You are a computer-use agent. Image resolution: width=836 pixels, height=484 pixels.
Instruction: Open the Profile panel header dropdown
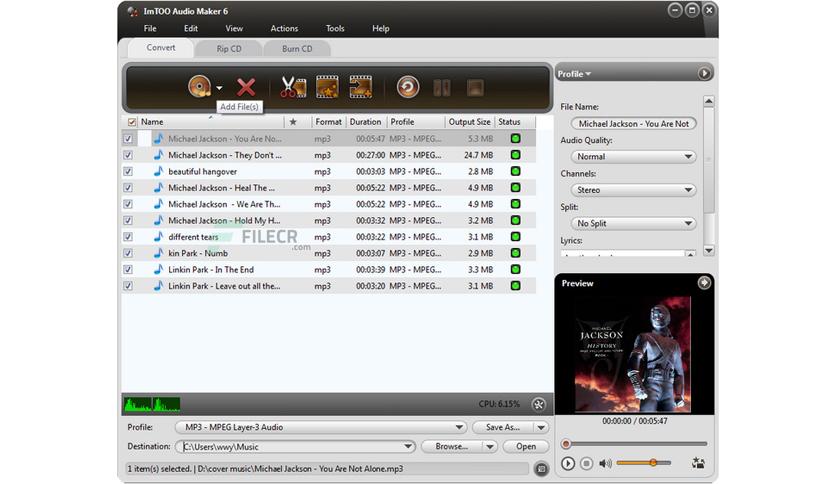574,74
